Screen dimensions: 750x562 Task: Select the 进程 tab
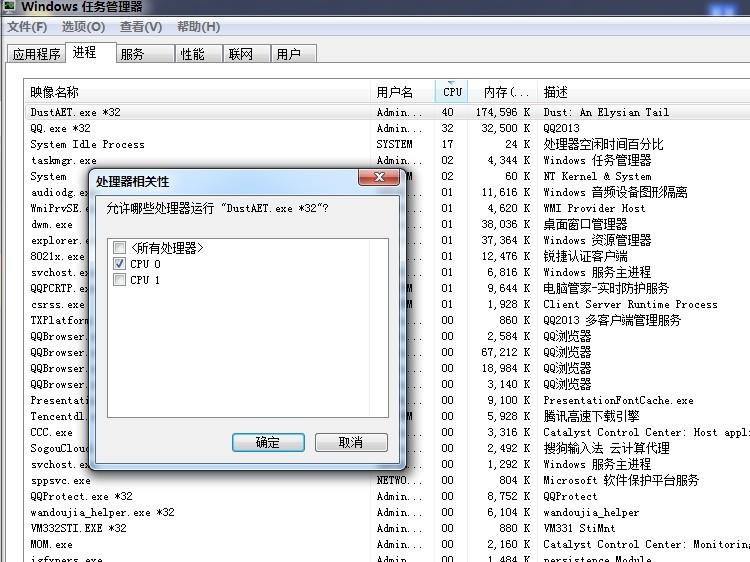point(90,52)
